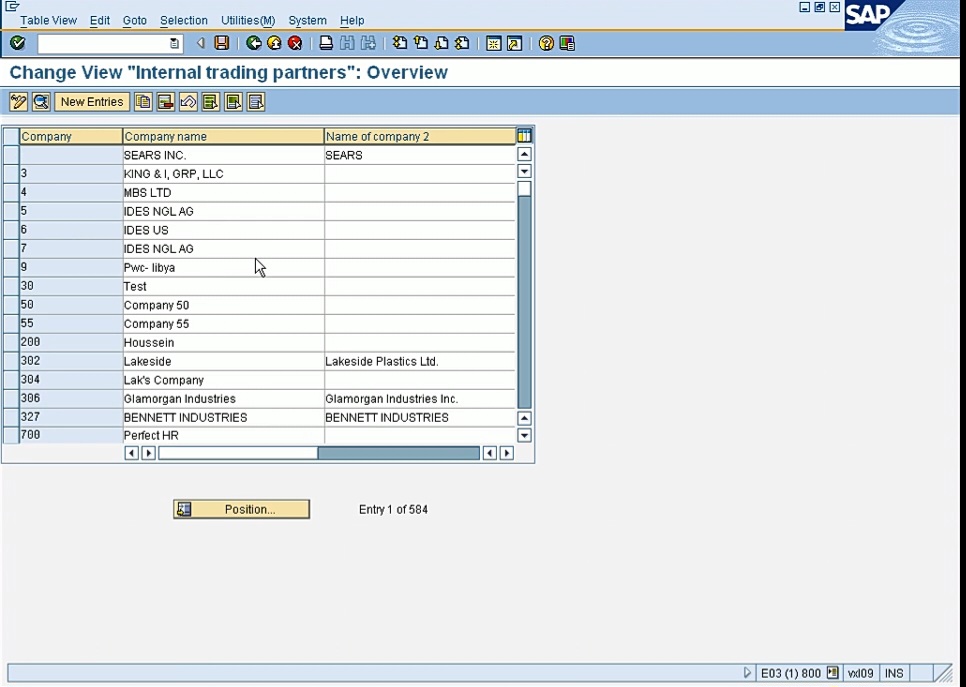966x687 pixels.
Task: Jump to first page icon
Action: coord(400,43)
